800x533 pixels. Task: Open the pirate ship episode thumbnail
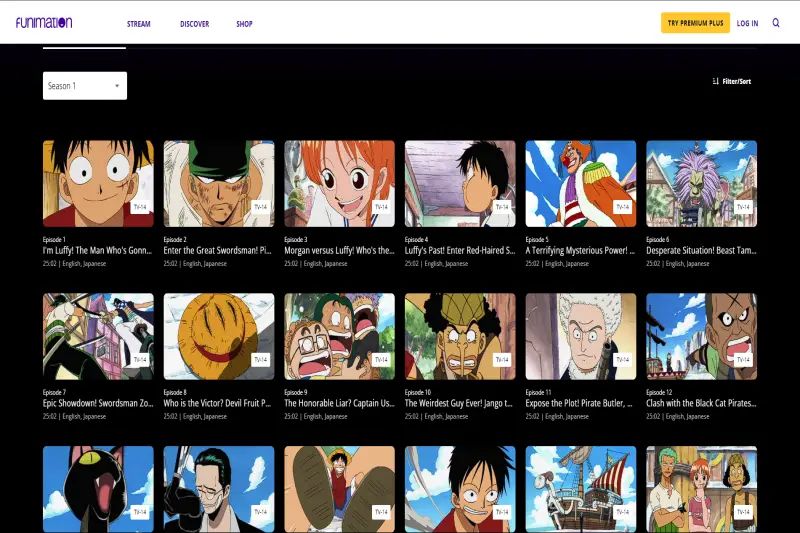click(581, 489)
